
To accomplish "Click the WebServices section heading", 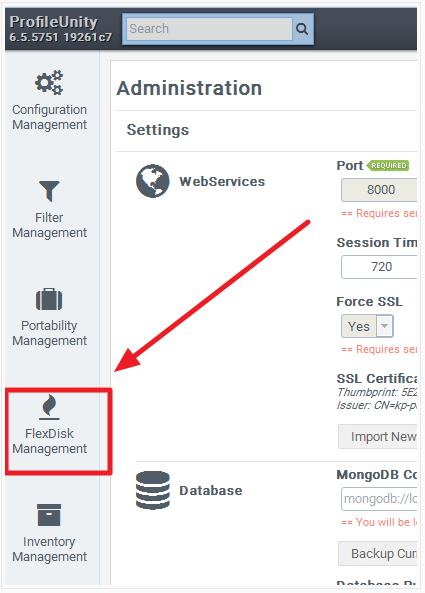I will pos(222,182).
